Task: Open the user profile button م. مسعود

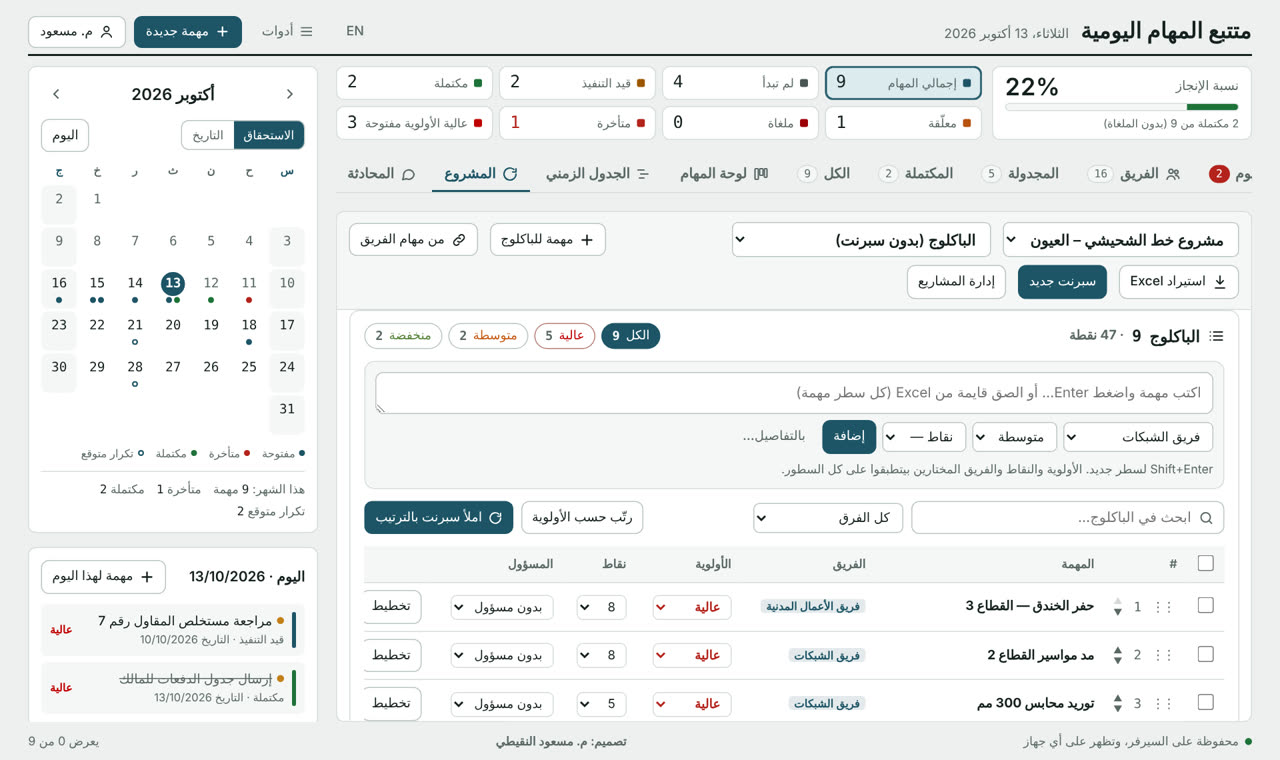Action: point(77,32)
